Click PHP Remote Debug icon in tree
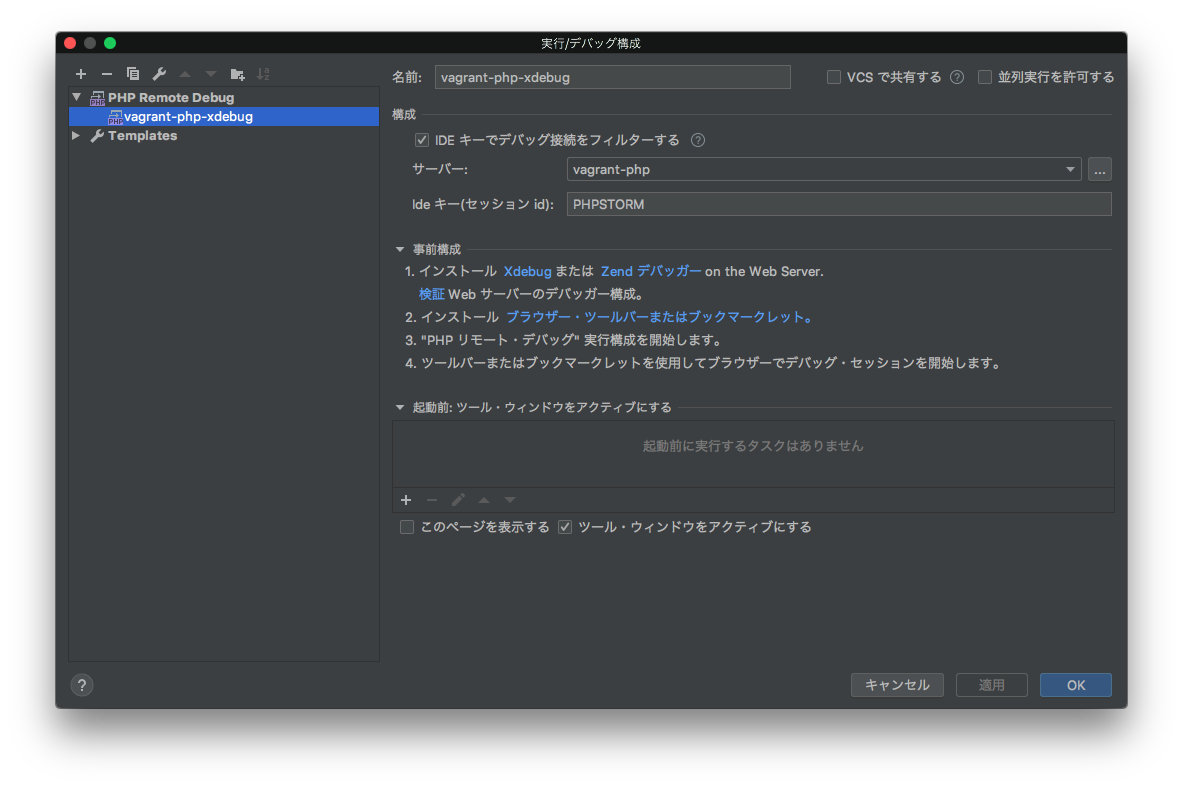Image resolution: width=1183 pixels, height=788 pixels. [x=97, y=98]
